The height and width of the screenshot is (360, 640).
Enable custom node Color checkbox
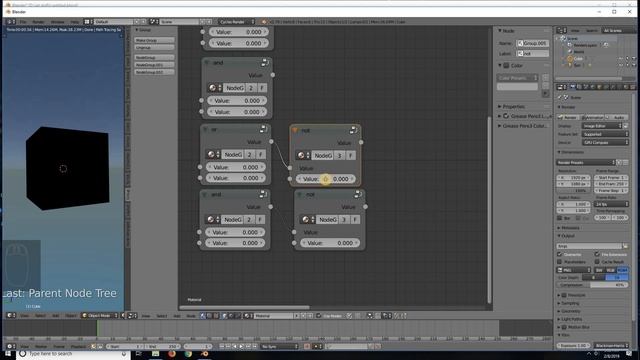(x=506, y=65)
